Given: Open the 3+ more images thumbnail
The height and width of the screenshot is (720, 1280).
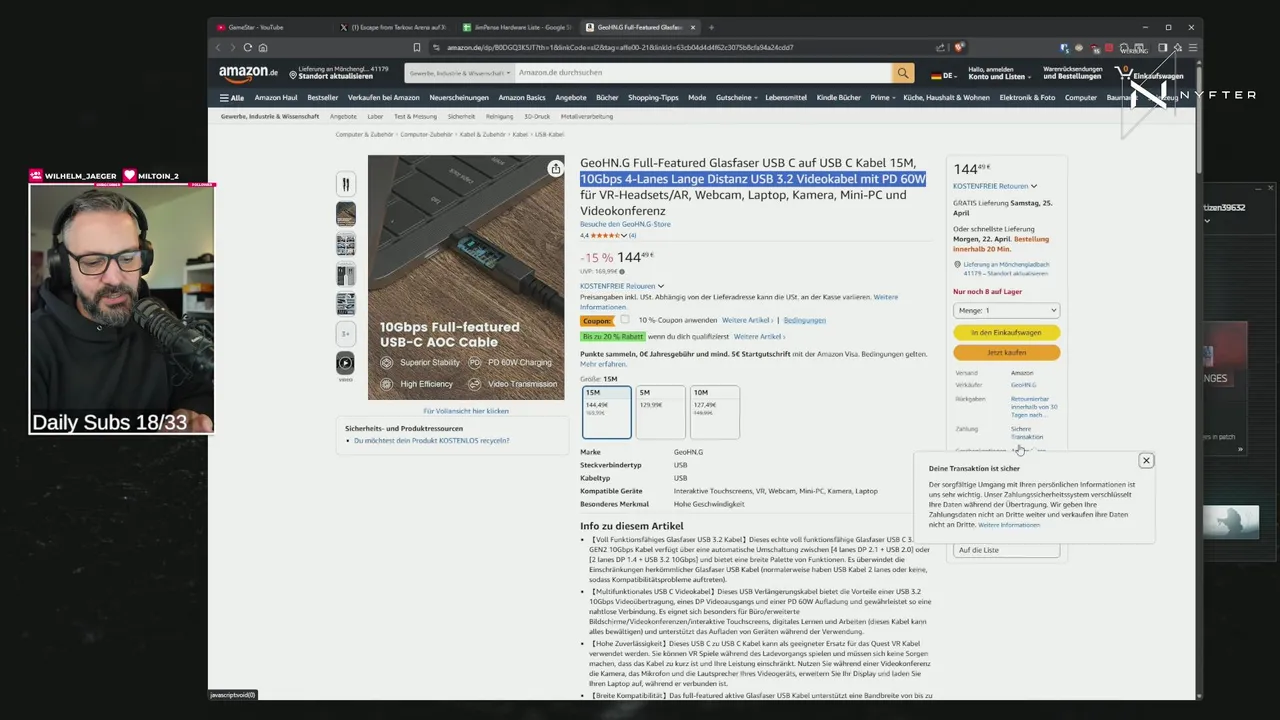Looking at the screenshot, I should click(345, 334).
